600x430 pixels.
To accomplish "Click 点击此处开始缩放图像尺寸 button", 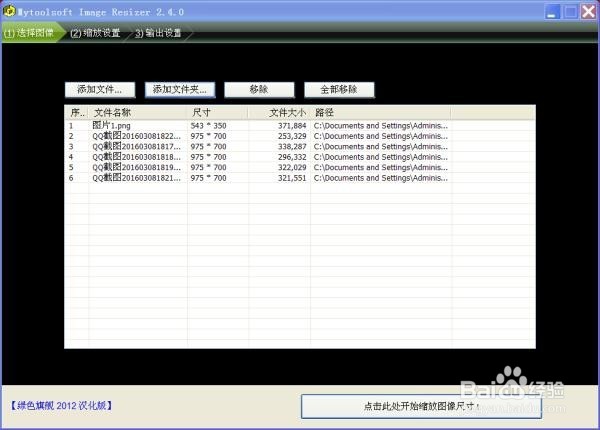I will (421, 406).
